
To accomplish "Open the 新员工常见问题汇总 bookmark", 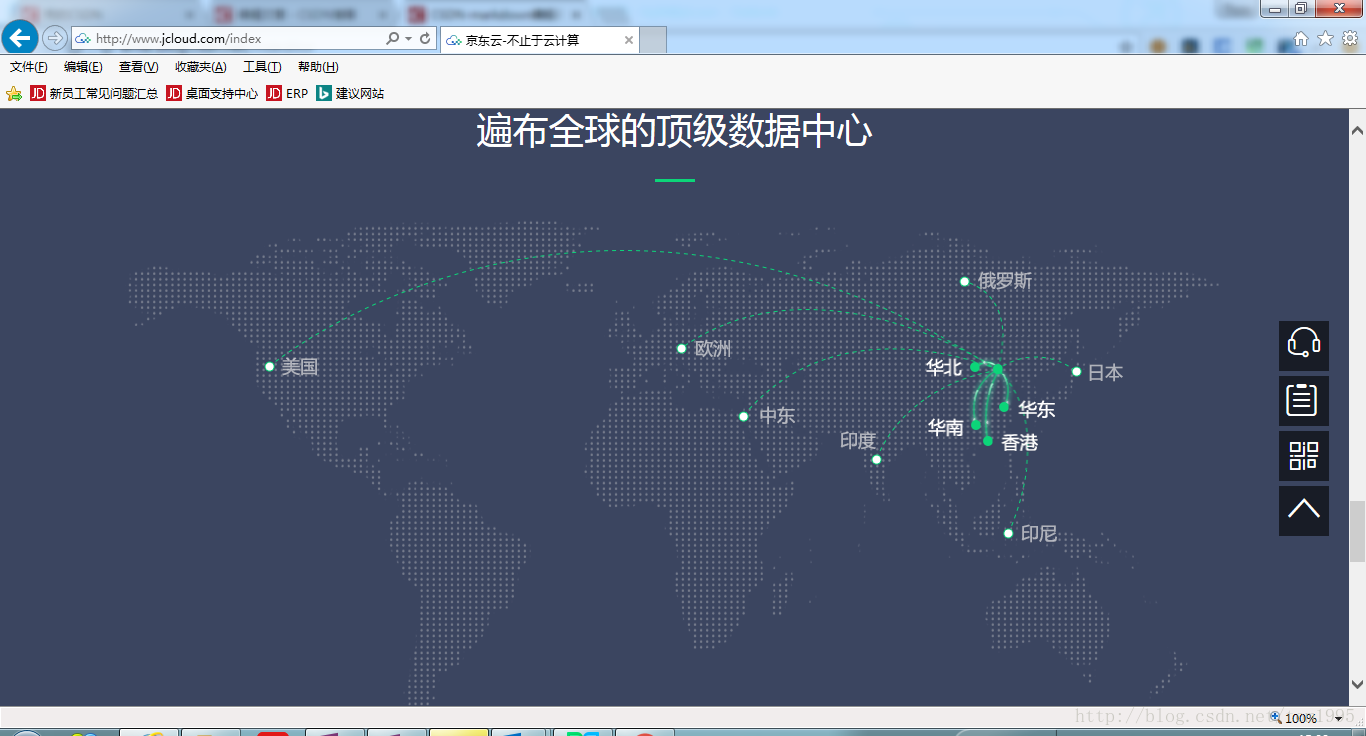I will (94, 94).
